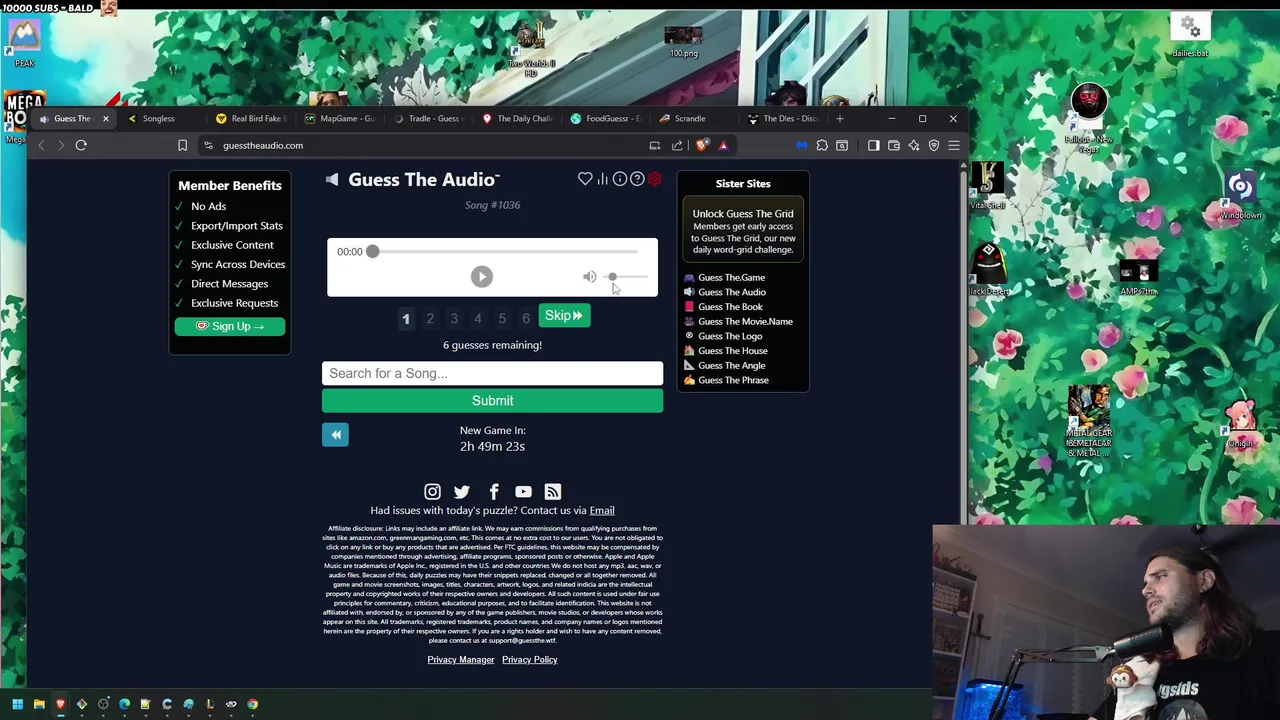The height and width of the screenshot is (720, 1280).
Task: Open Guess The Book sister site
Action: point(729,307)
